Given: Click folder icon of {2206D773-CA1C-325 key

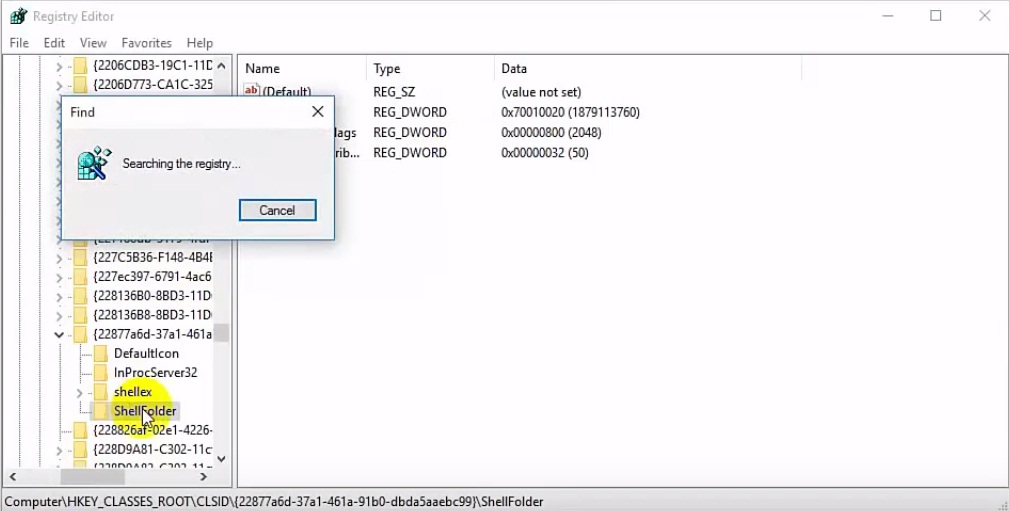Looking at the screenshot, I should point(80,84).
